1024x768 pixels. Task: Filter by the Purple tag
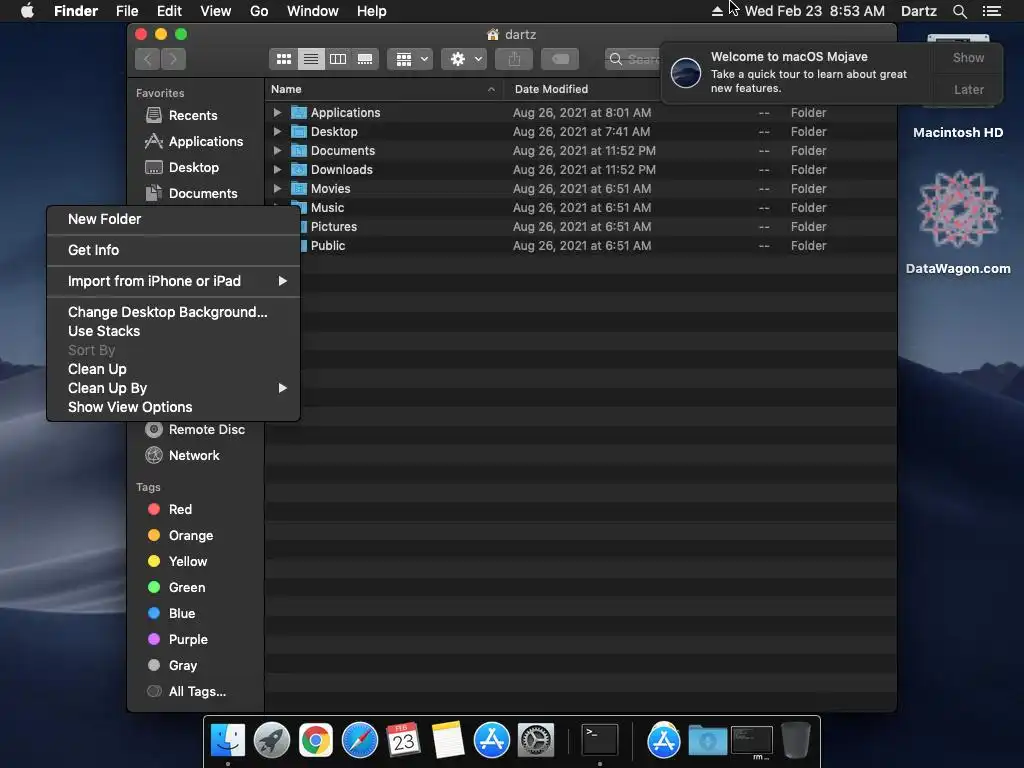[177, 640]
